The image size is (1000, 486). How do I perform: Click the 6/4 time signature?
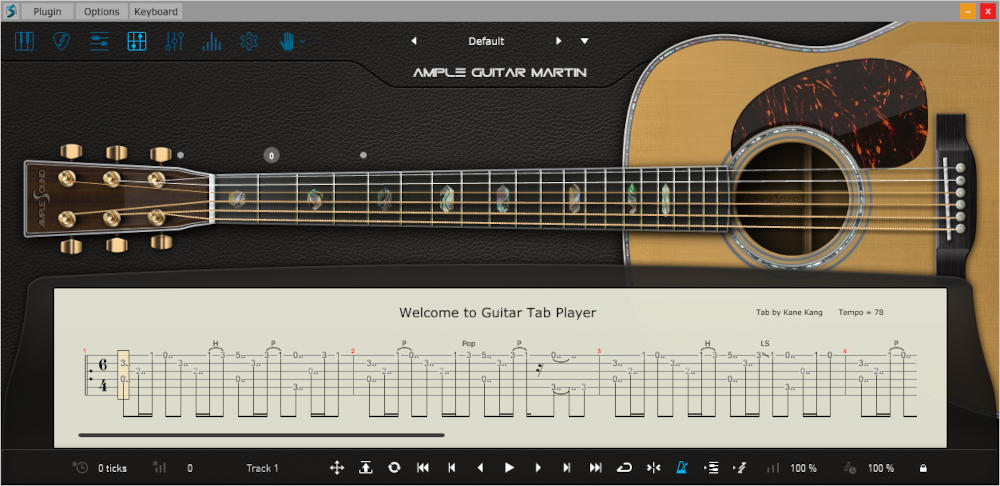coord(103,375)
